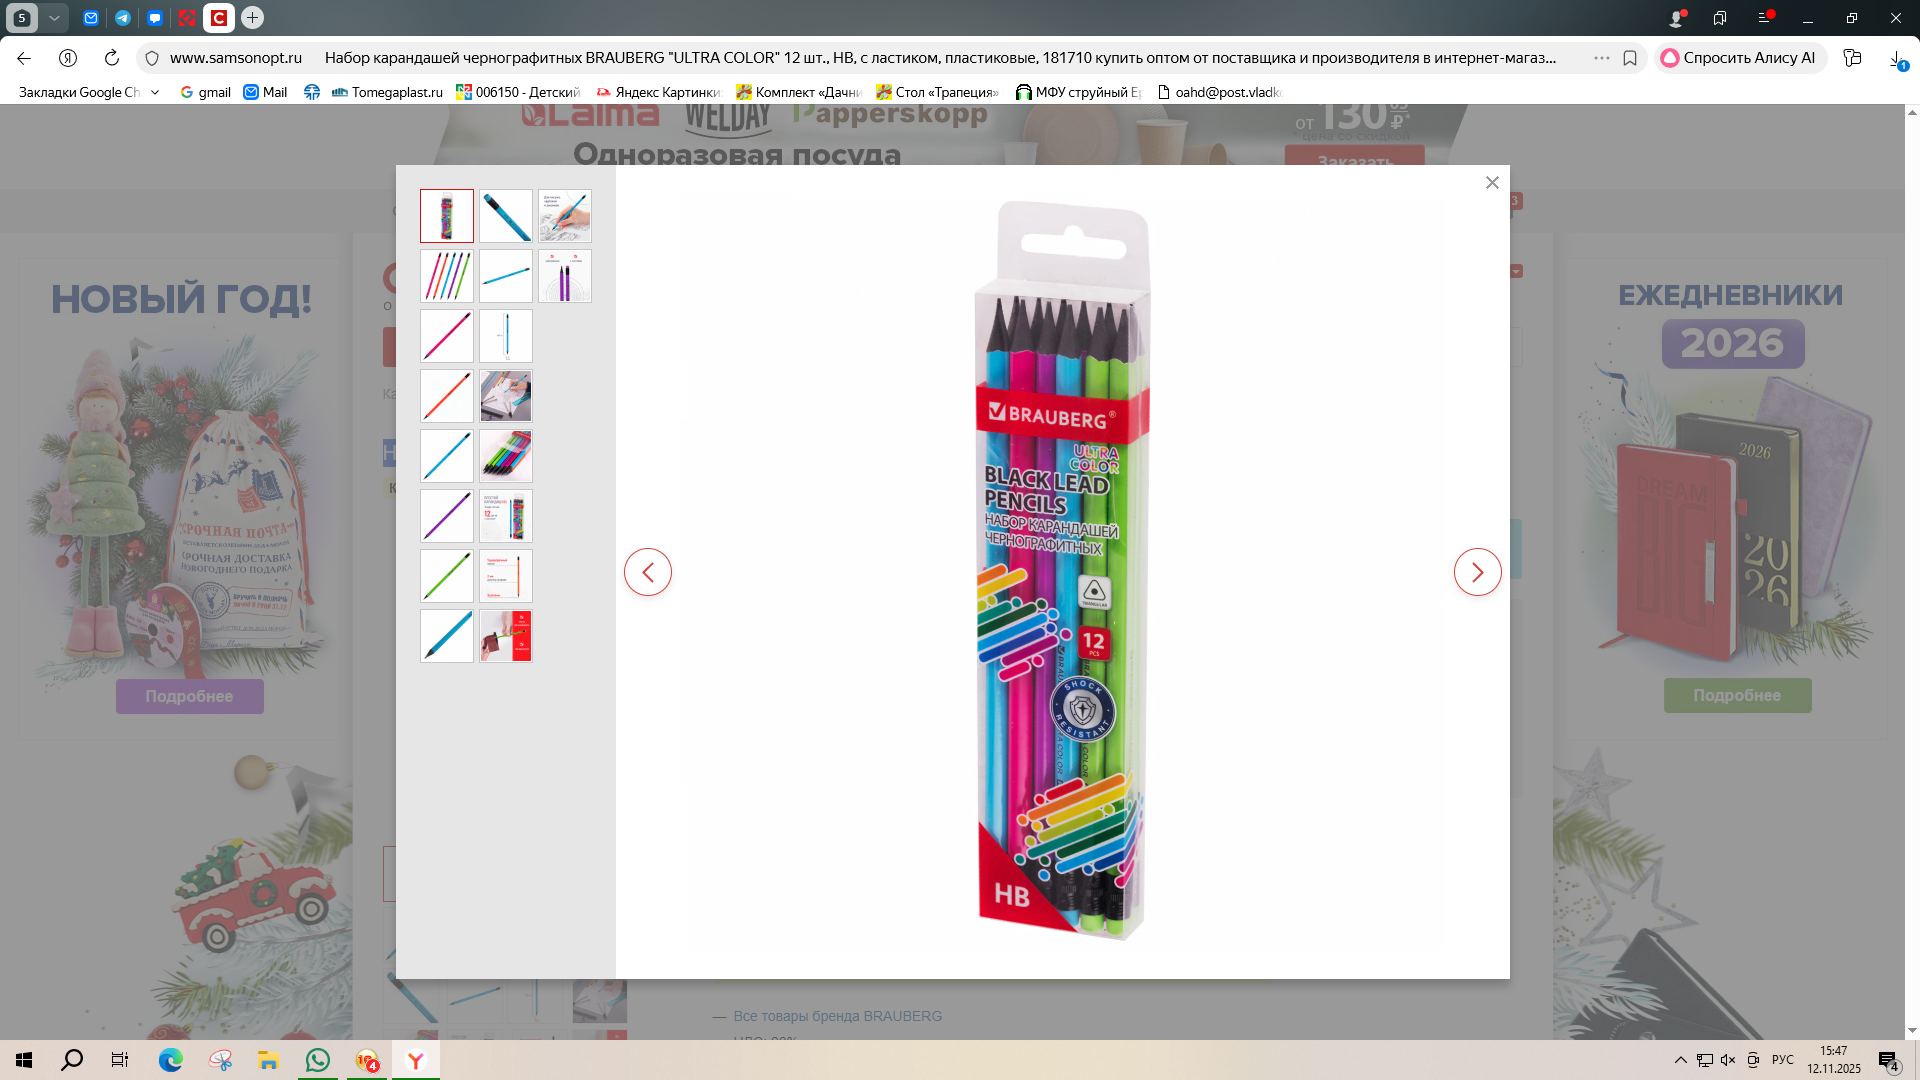Go to next product image arrow

click(x=1477, y=572)
